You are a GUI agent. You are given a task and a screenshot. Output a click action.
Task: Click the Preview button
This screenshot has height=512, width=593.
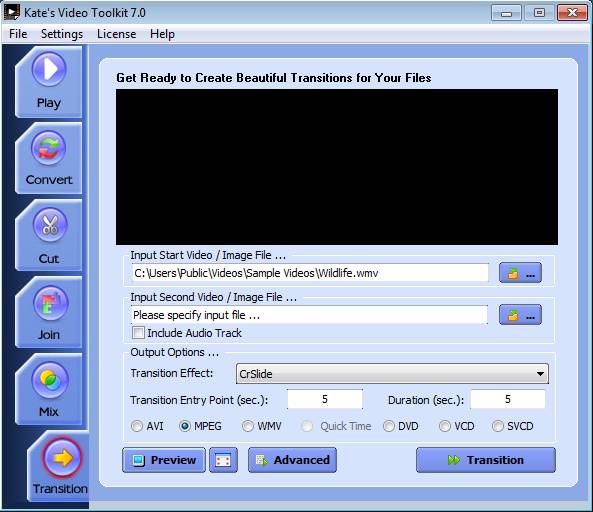(x=164, y=460)
